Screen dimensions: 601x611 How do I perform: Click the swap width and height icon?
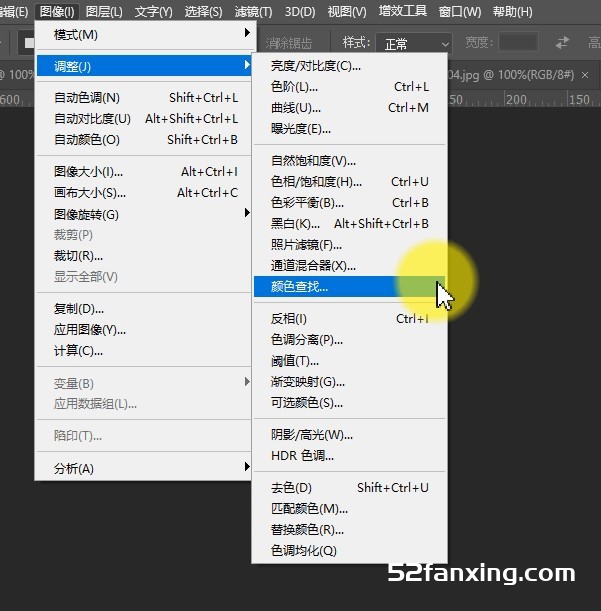coord(562,42)
